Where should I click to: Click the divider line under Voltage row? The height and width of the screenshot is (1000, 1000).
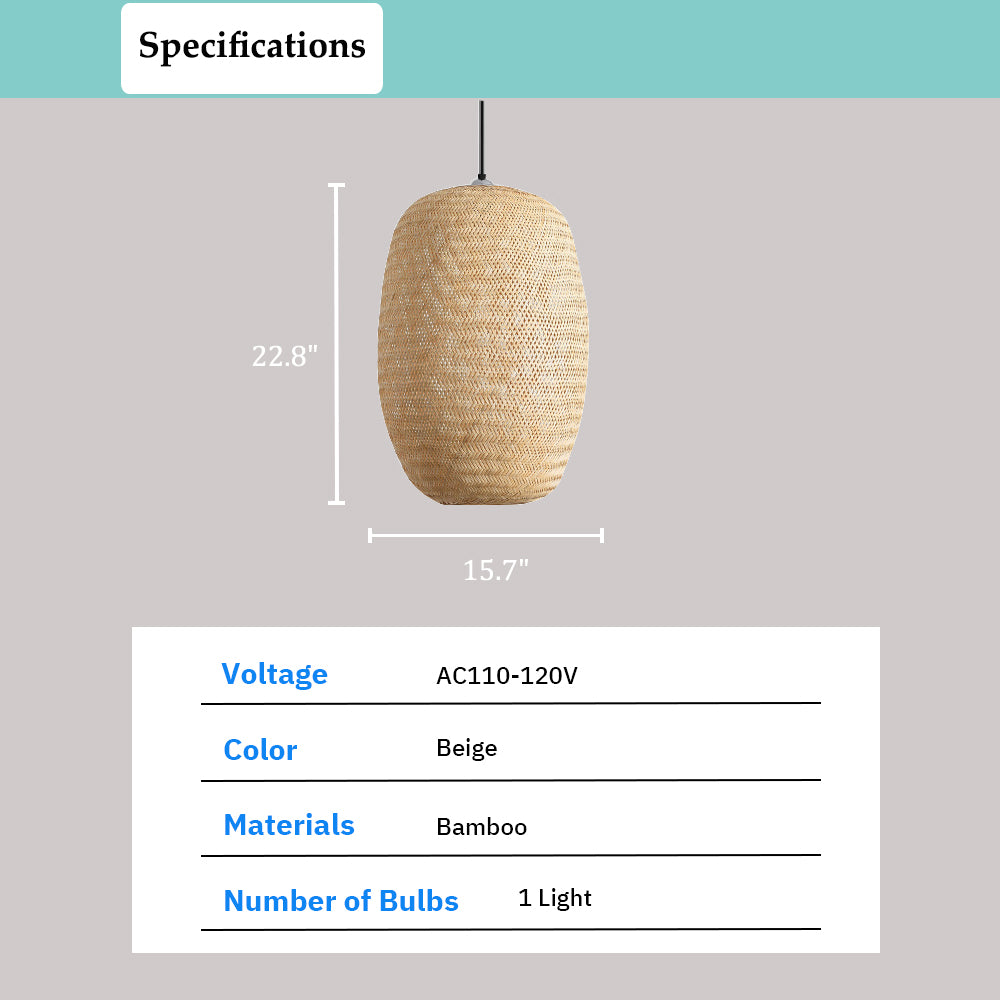click(510, 704)
